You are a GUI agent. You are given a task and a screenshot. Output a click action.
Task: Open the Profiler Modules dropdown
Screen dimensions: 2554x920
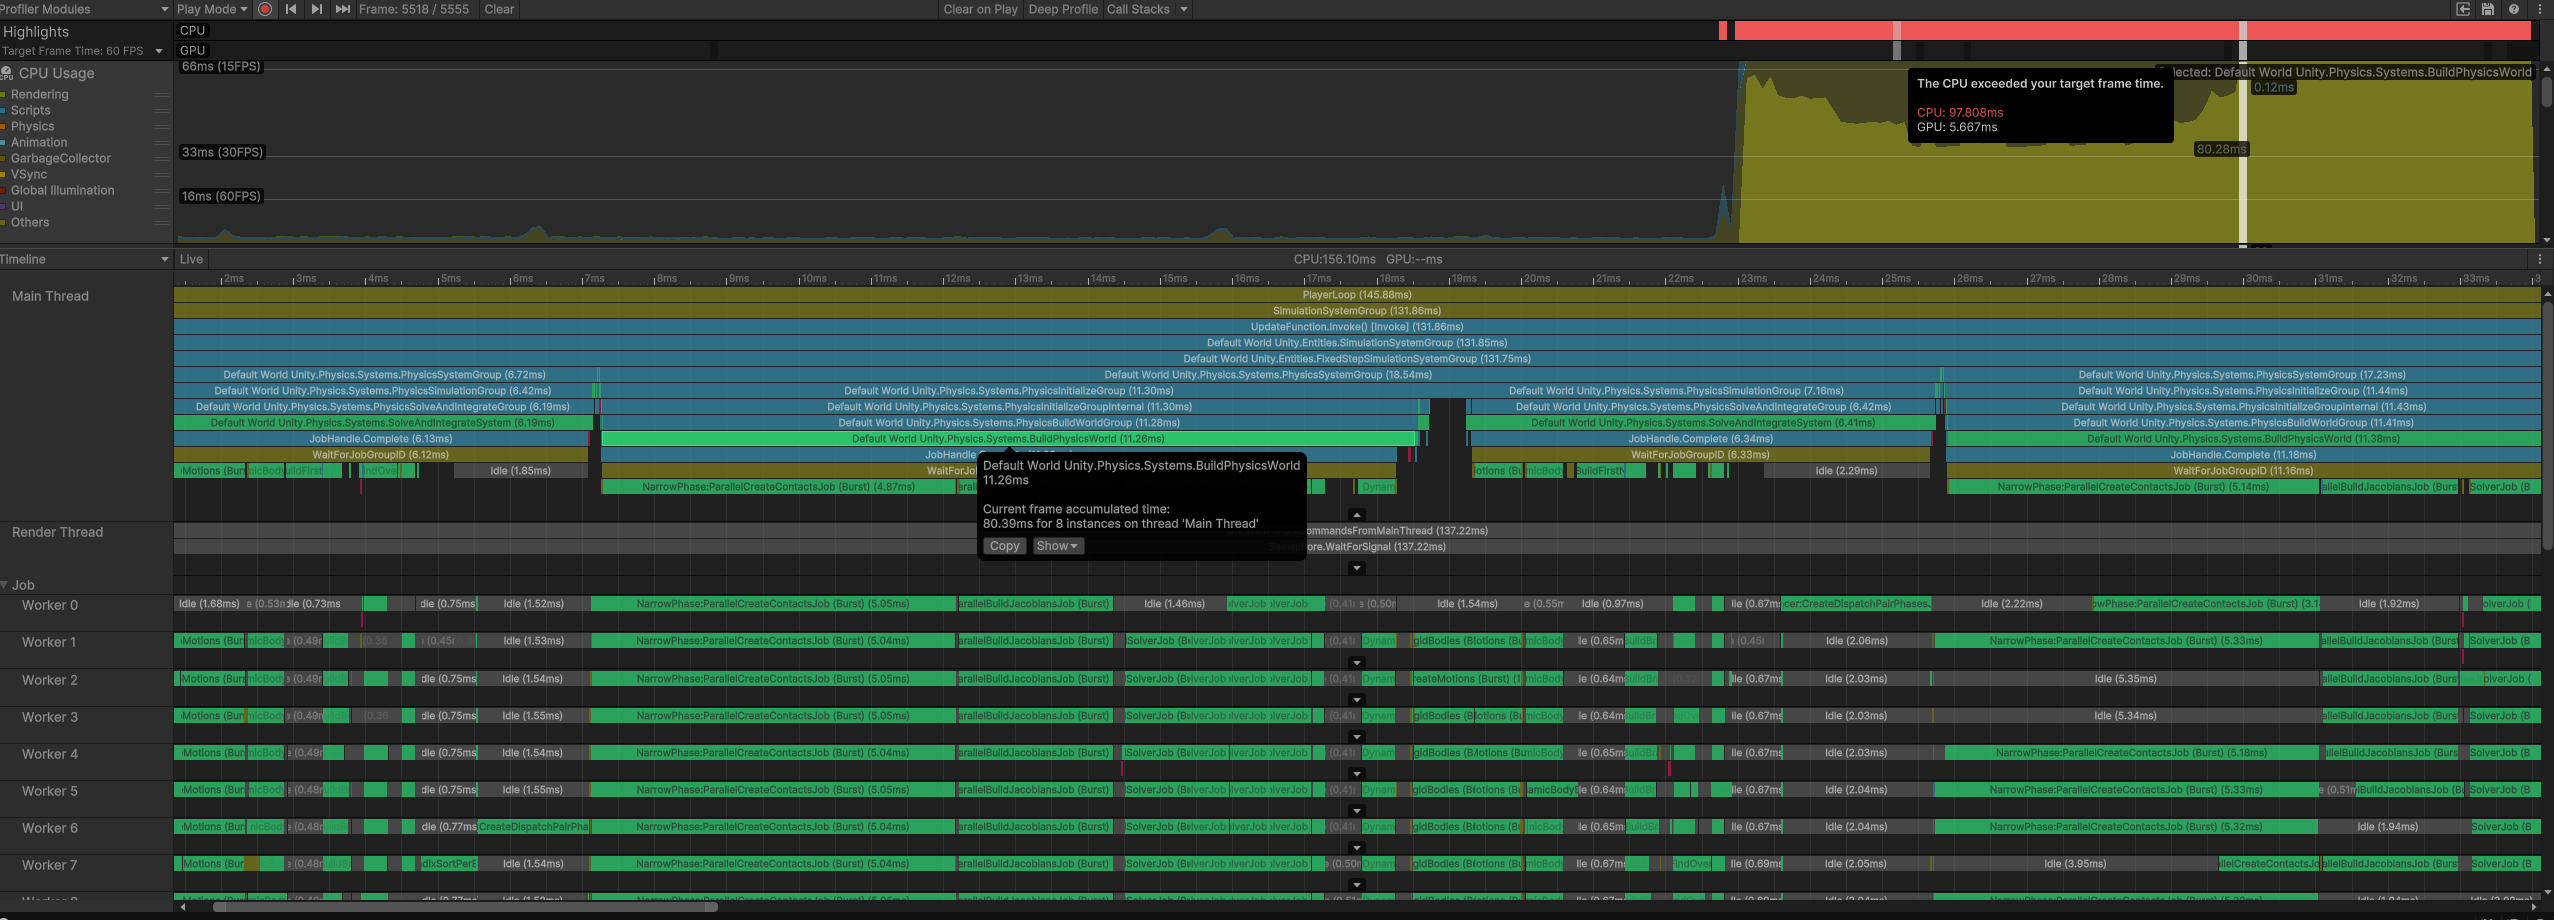pyautogui.click(x=85, y=9)
